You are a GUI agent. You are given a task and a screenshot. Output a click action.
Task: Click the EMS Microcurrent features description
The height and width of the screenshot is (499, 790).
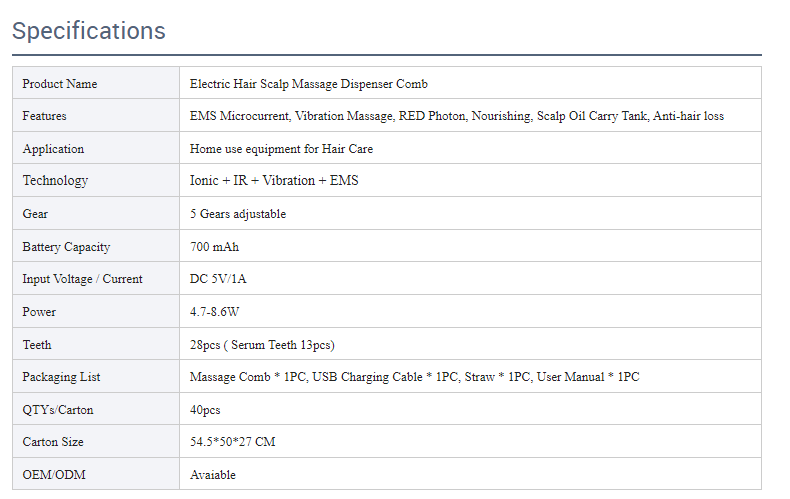coord(457,116)
